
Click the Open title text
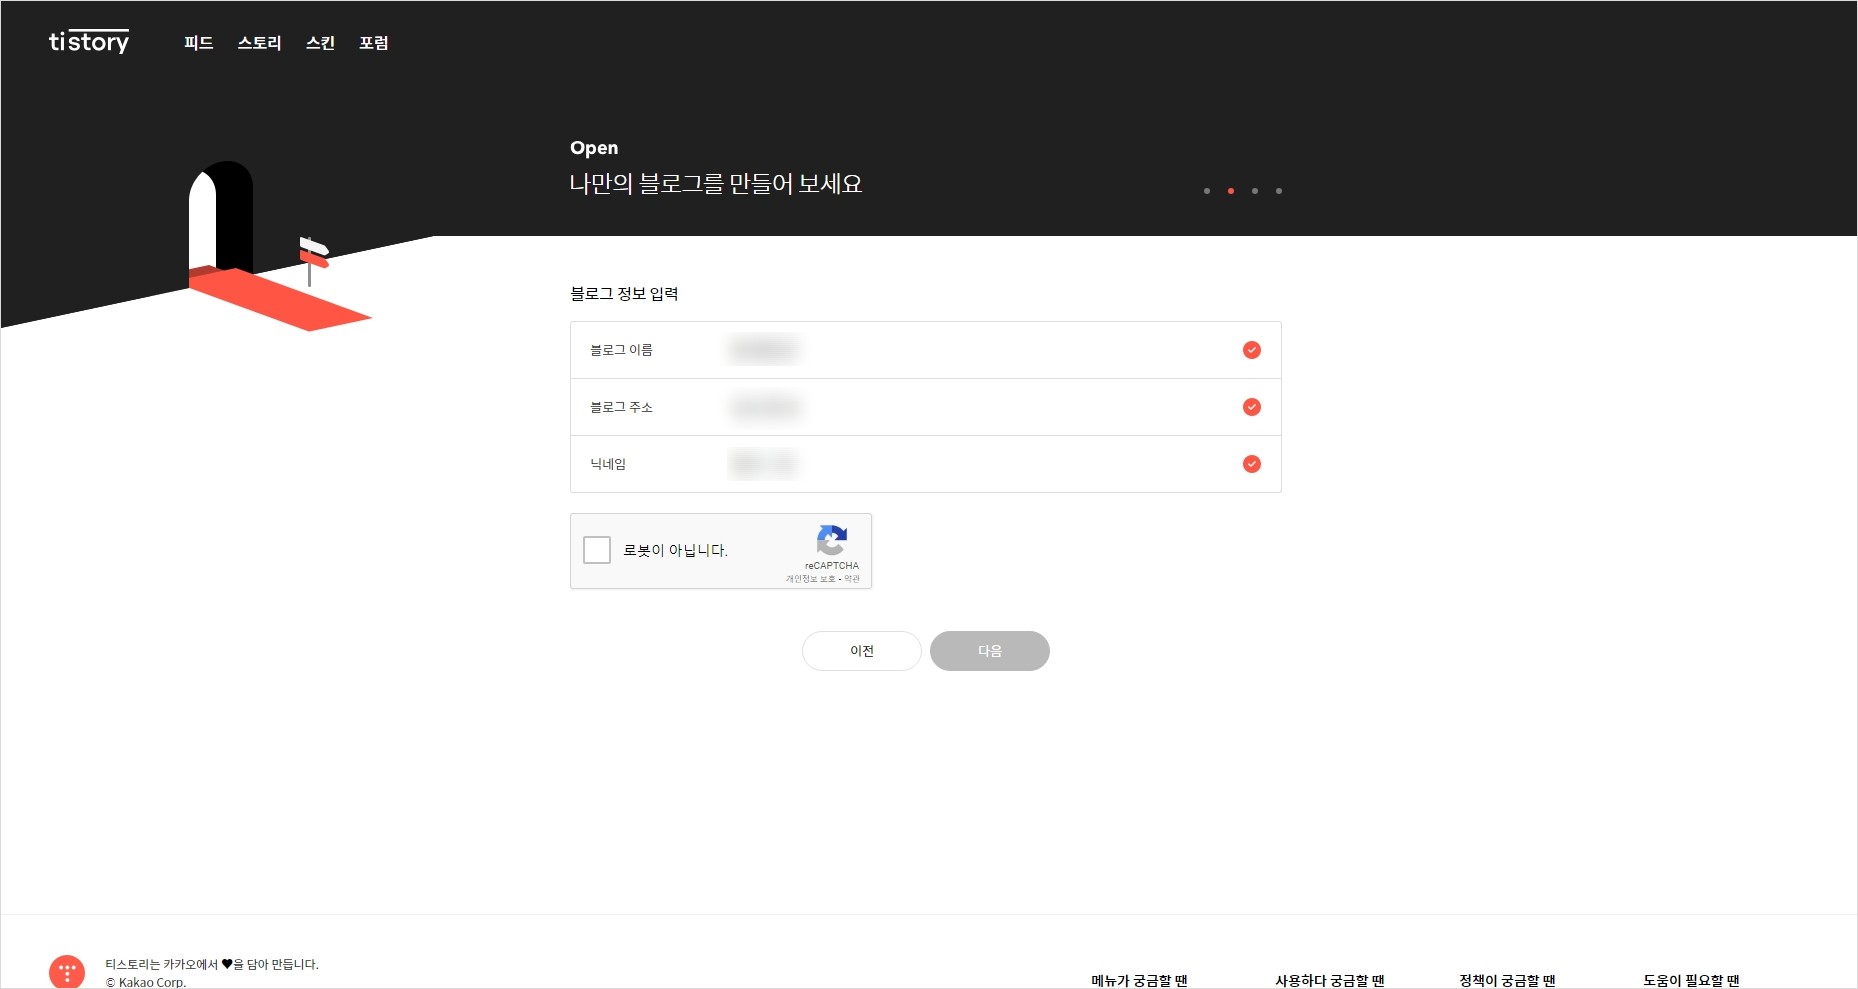[594, 148]
